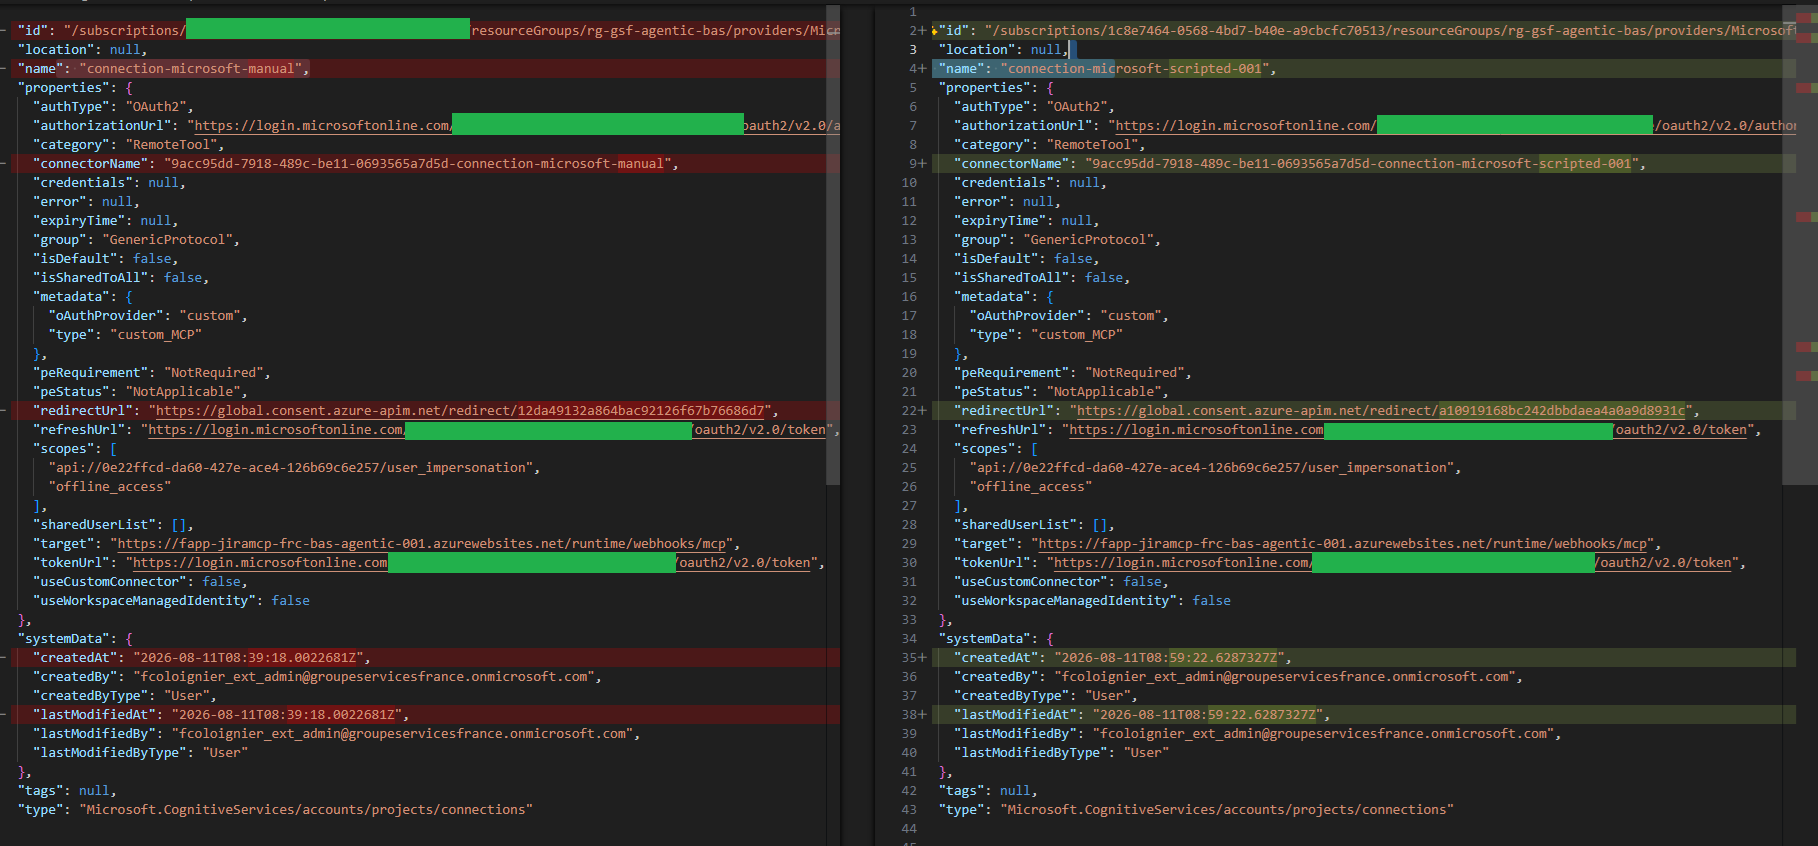Click the createdAt timestamp 2026-08-11T08:39:18.0022681Z
Viewport: 1818px width, 846px height.
tap(250, 658)
